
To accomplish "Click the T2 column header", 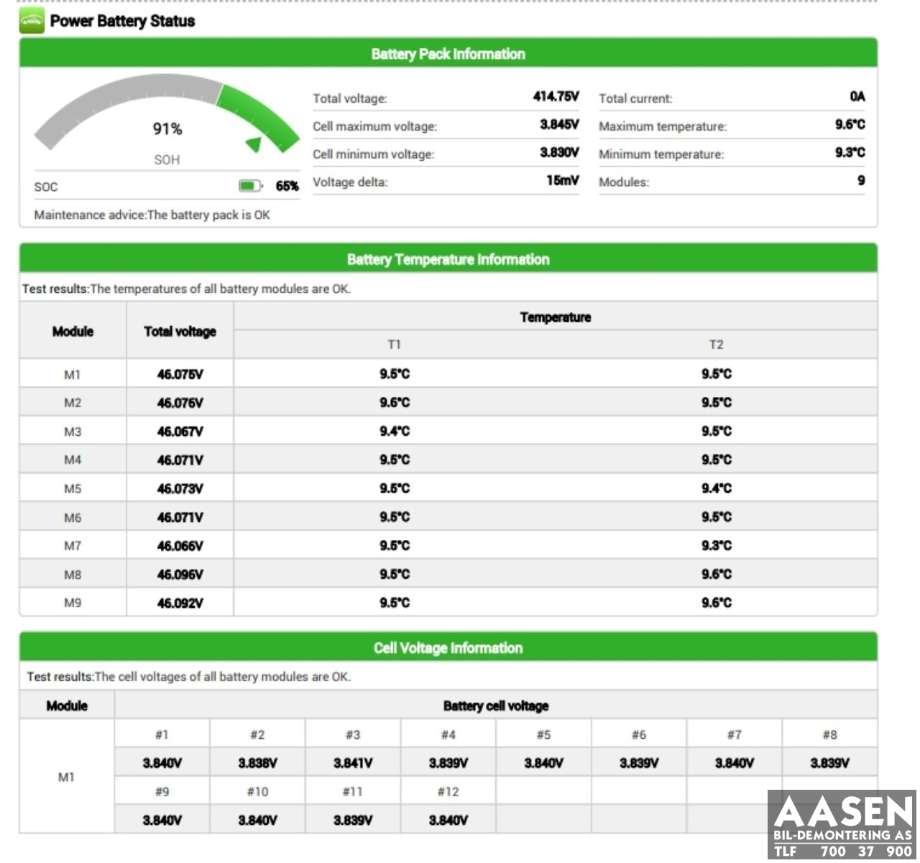I will point(716,344).
